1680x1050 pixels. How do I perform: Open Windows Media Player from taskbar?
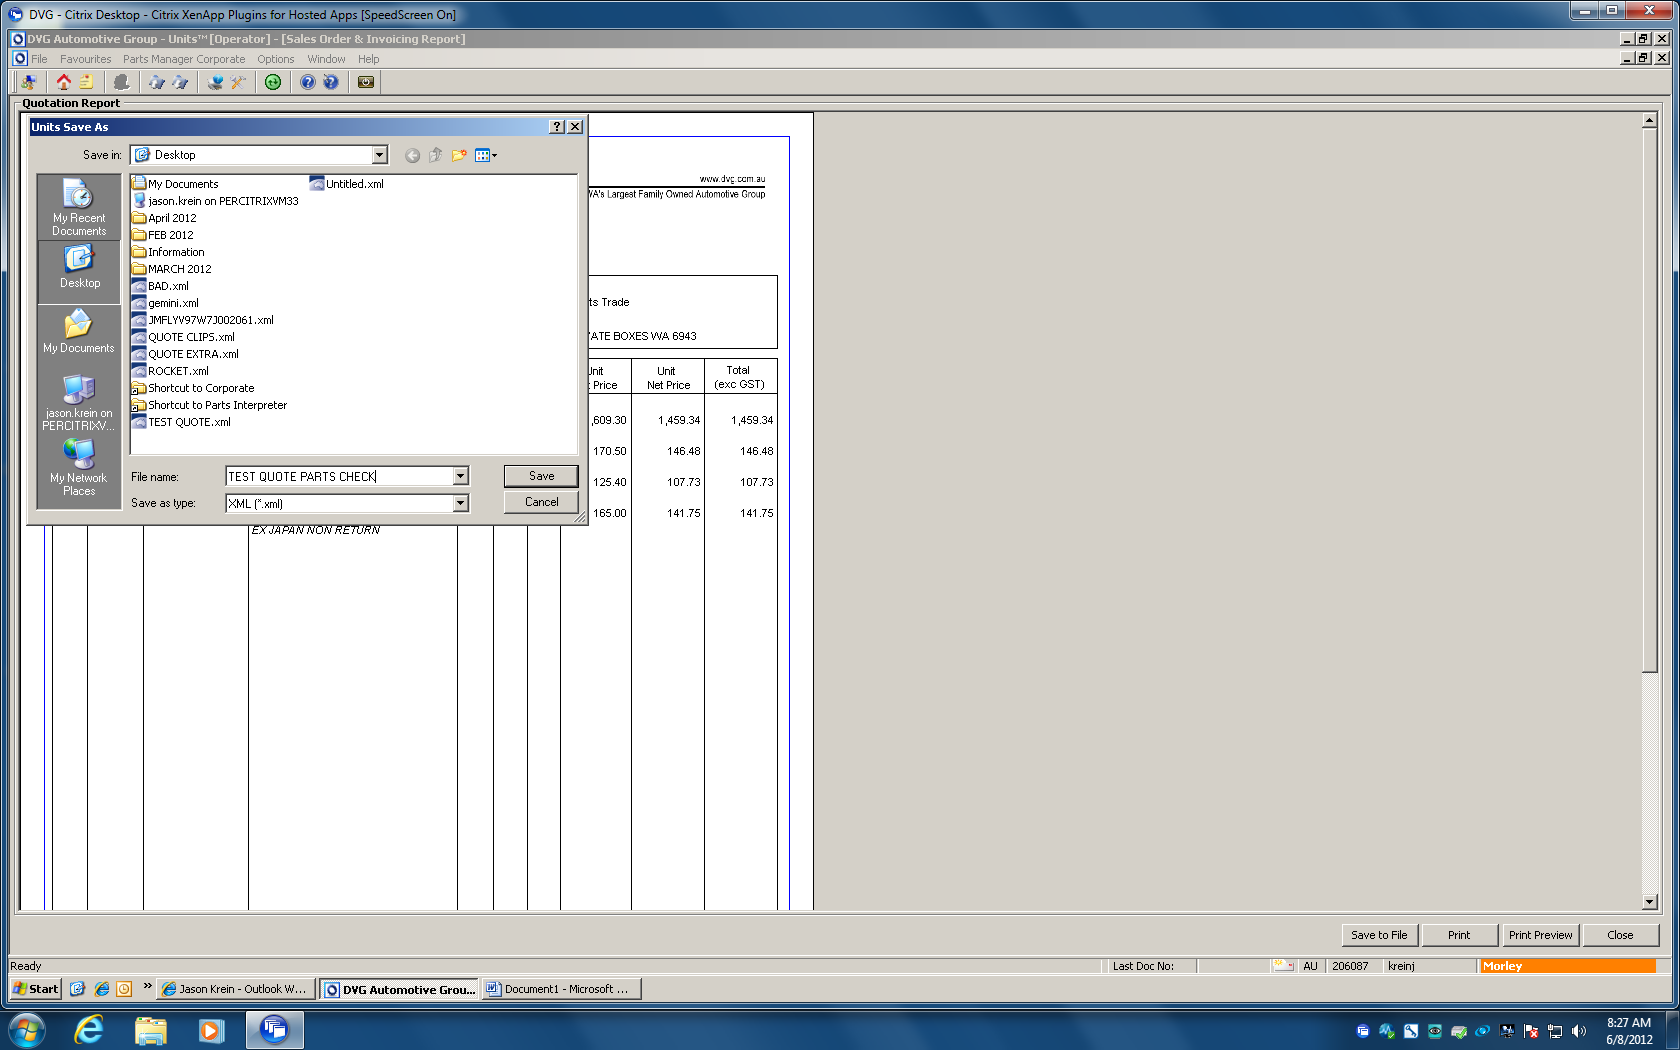(211, 1030)
